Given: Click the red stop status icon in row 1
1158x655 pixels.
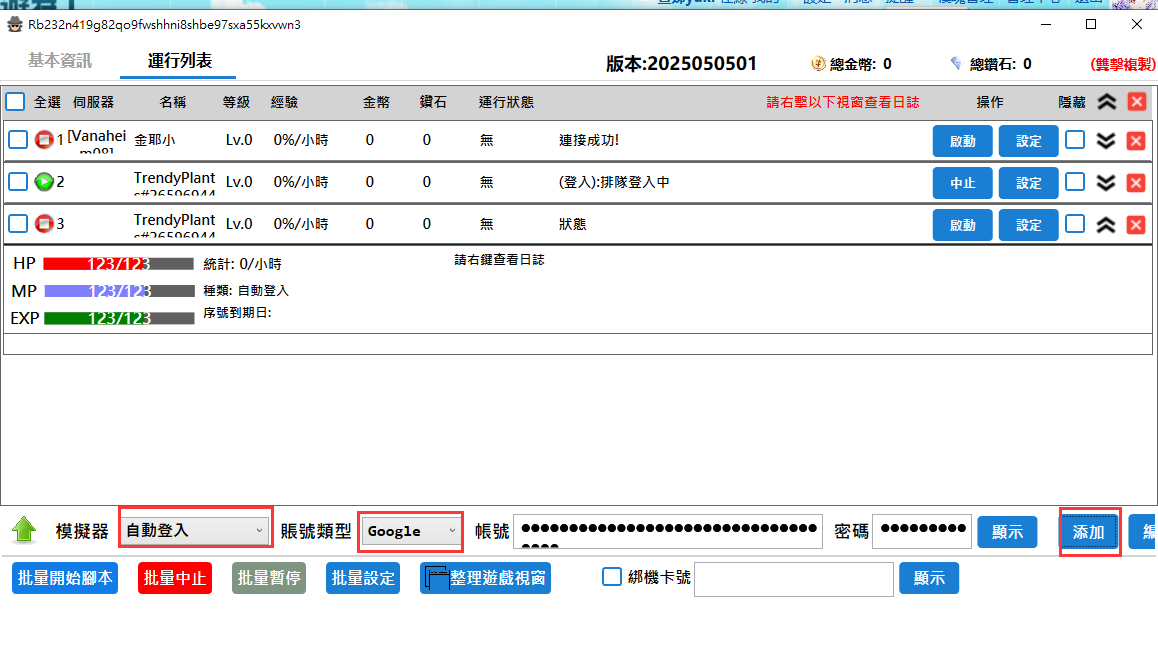Looking at the screenshot, I should [x=44, y=140].
